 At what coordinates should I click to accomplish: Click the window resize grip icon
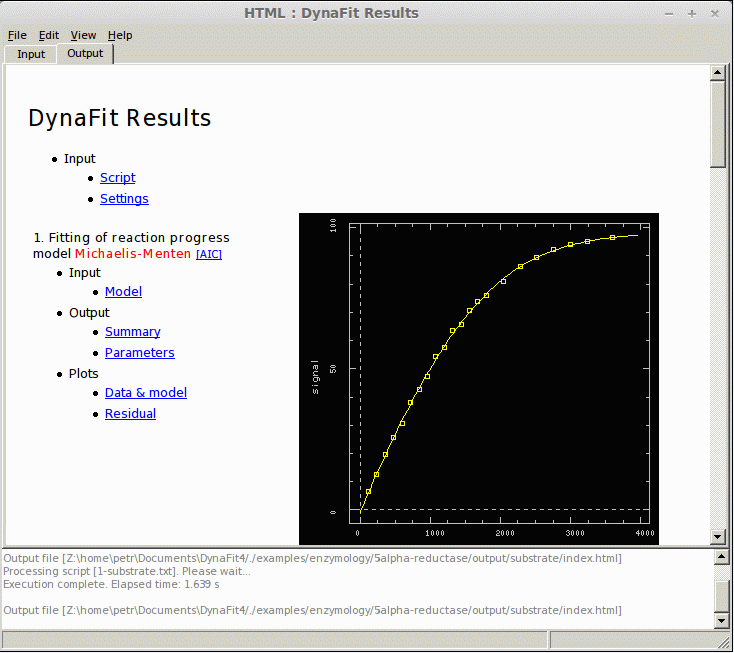click(725, 644)
